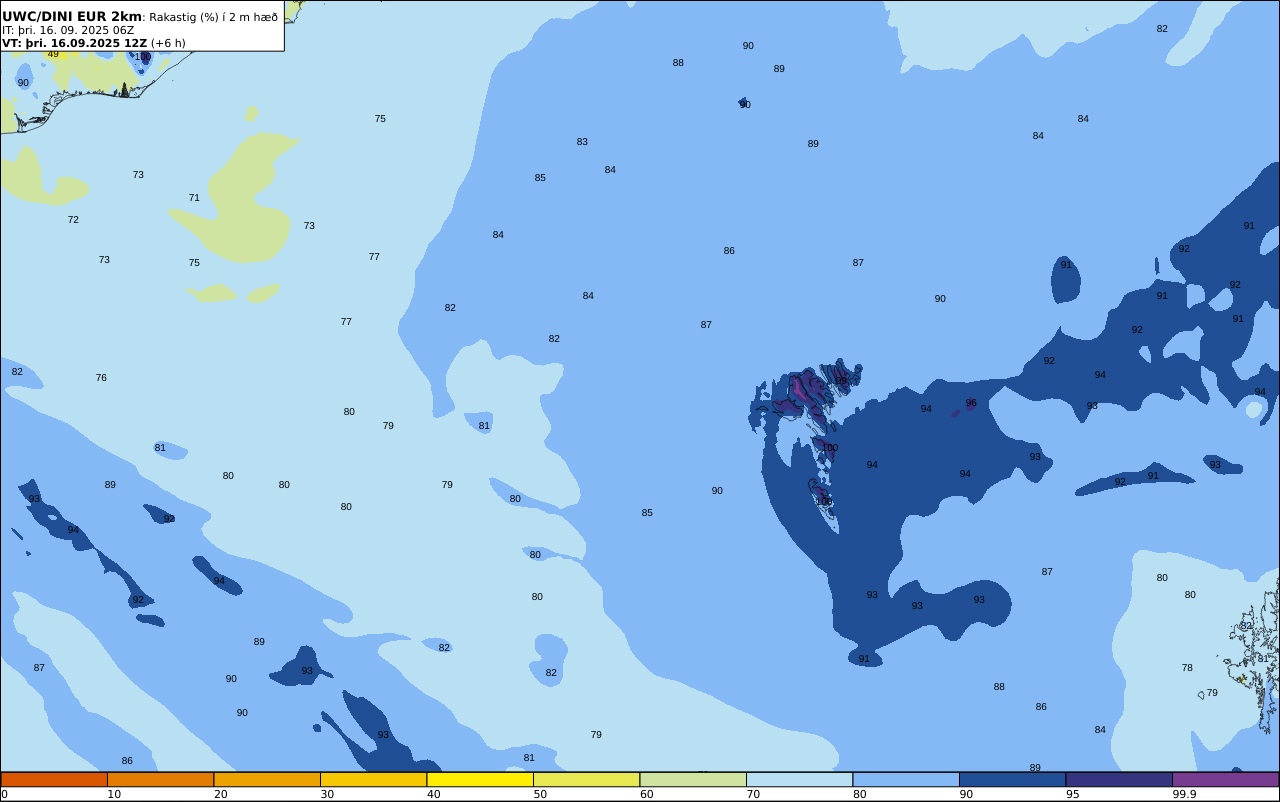Choose the light green 60–70 legend swatch
The image size is (1280, 802).
(x=693, y=779)
